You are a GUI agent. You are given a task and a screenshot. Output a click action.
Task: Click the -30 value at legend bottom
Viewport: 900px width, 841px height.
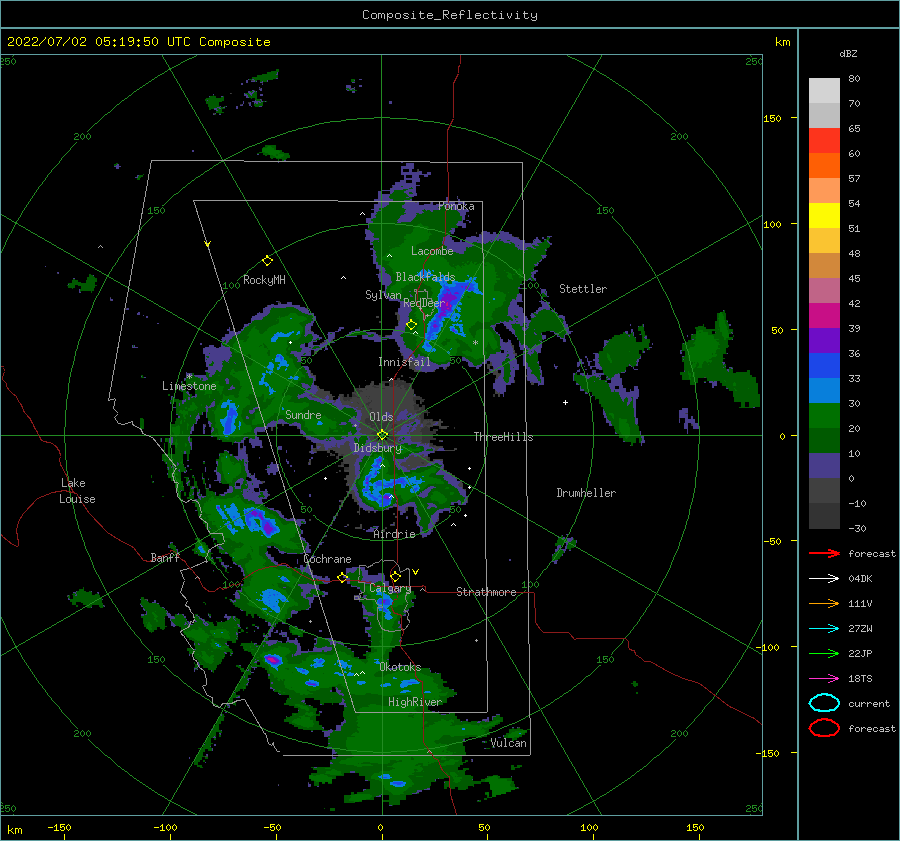pyautogui.click(x=858, y=528)
